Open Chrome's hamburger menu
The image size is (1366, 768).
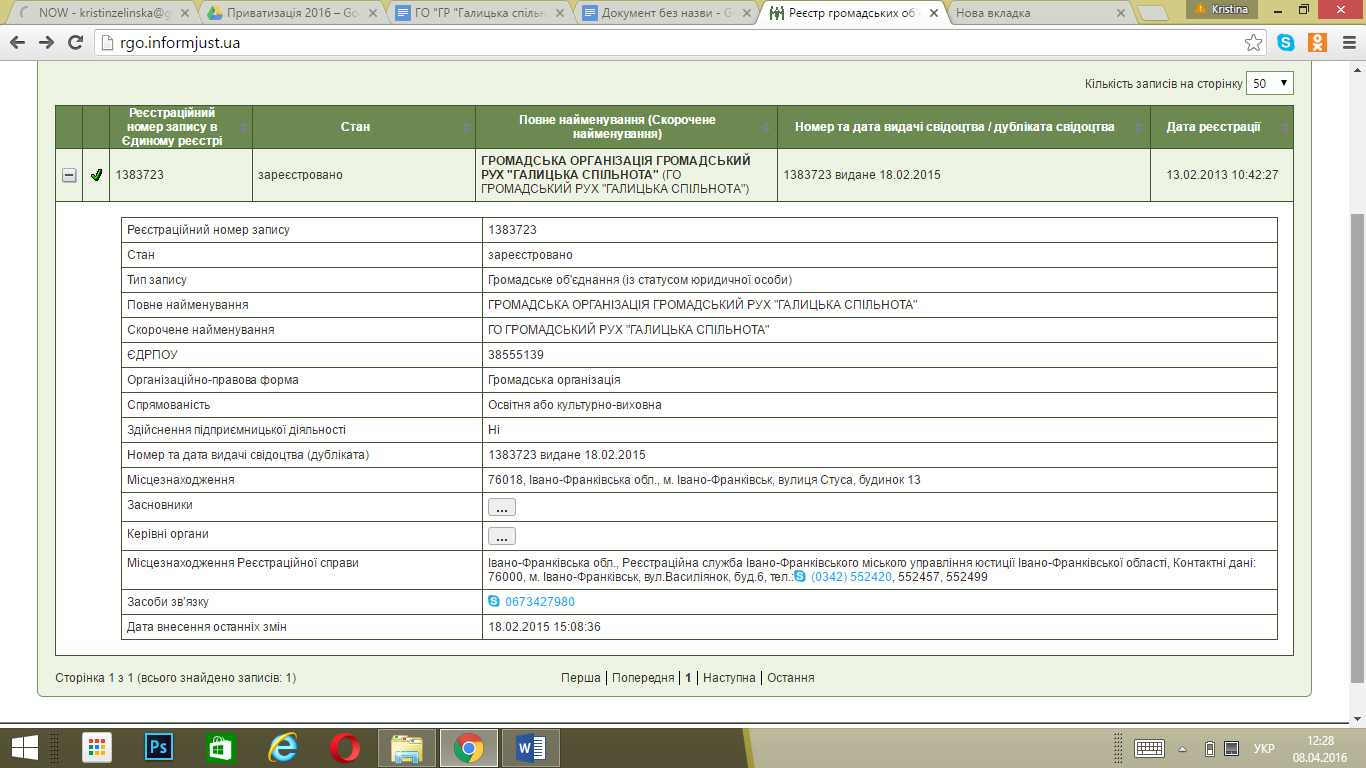pos(1347,43)
